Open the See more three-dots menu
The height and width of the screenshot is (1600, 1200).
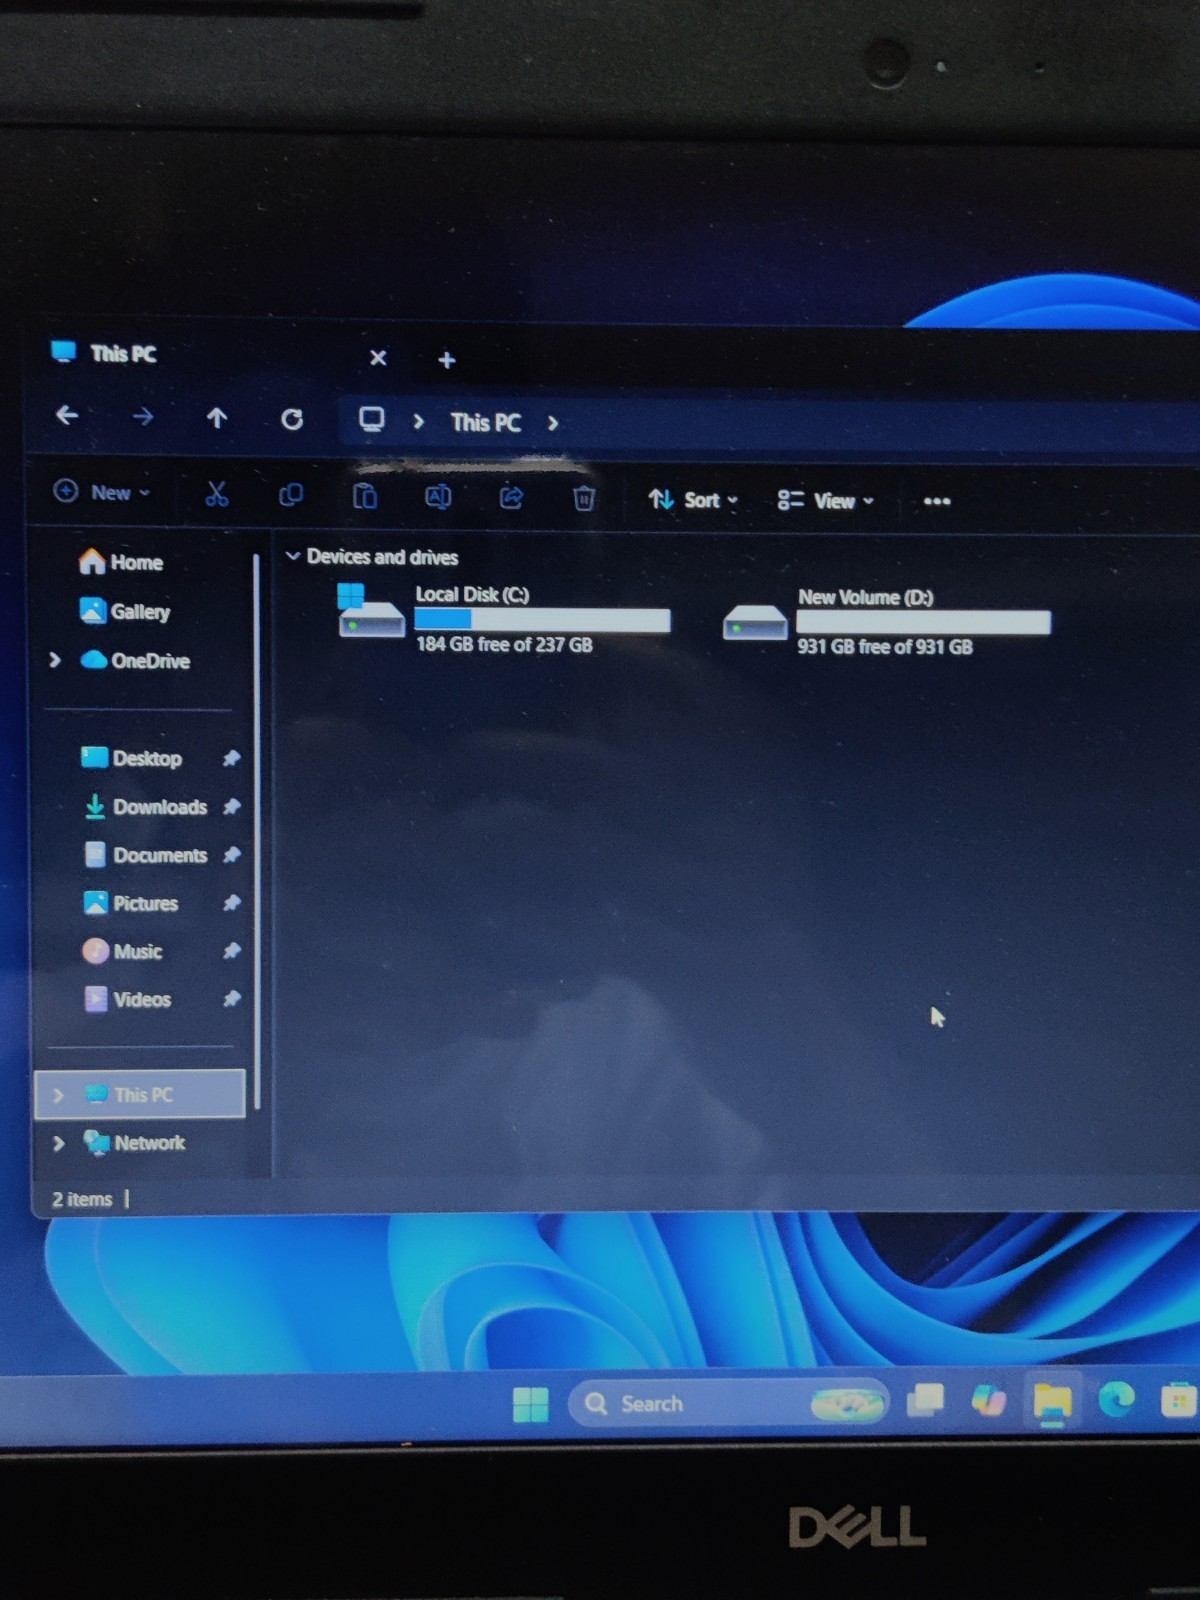[x=937, y=501]
